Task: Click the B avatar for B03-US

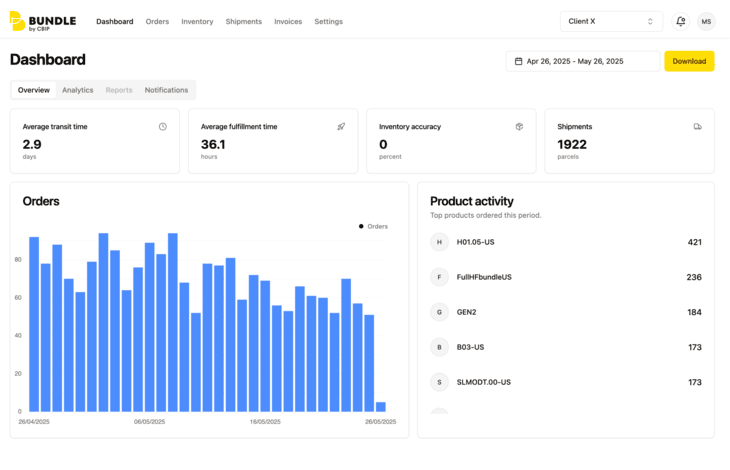Action: pyautogui.click(x=439, y=347)
